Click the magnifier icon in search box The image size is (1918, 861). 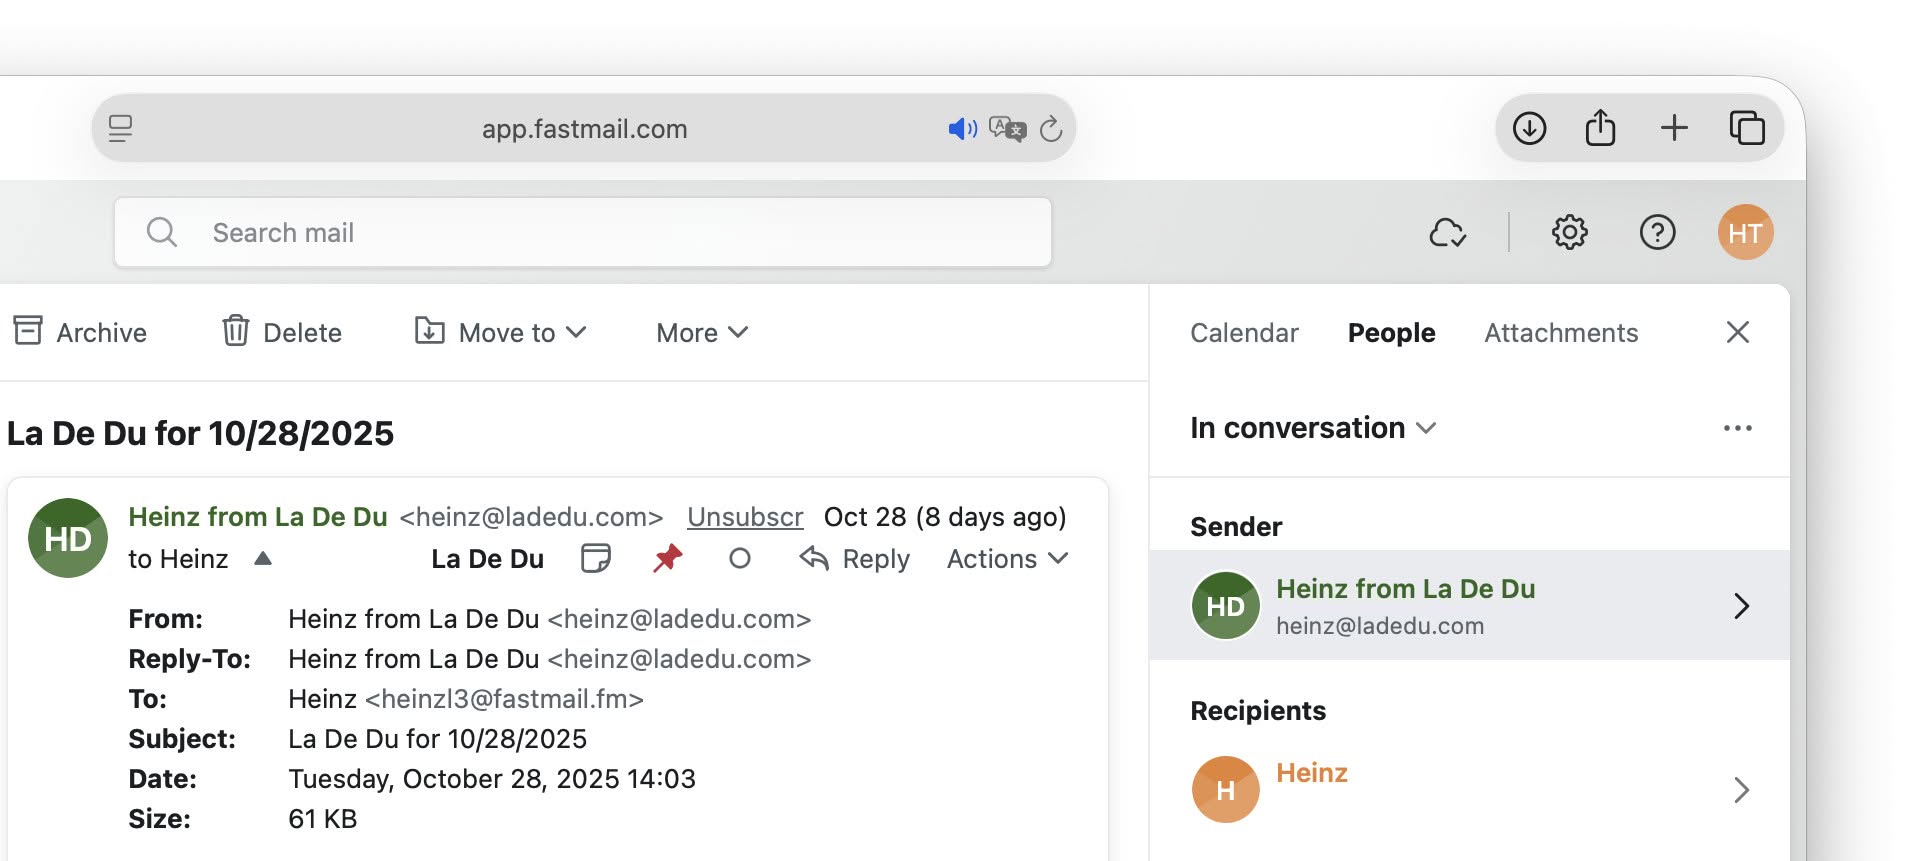[x=161, y=232]
